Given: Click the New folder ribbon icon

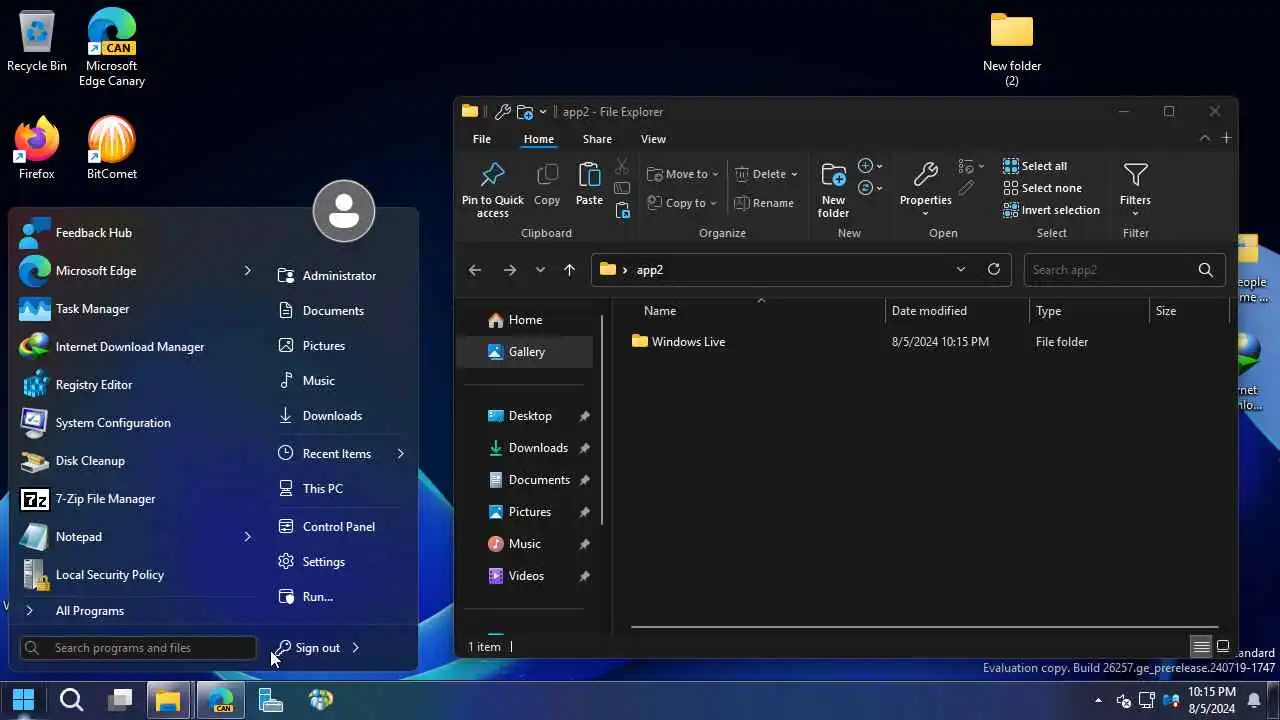Looking at the screenshot, I should tap(833, 175).
